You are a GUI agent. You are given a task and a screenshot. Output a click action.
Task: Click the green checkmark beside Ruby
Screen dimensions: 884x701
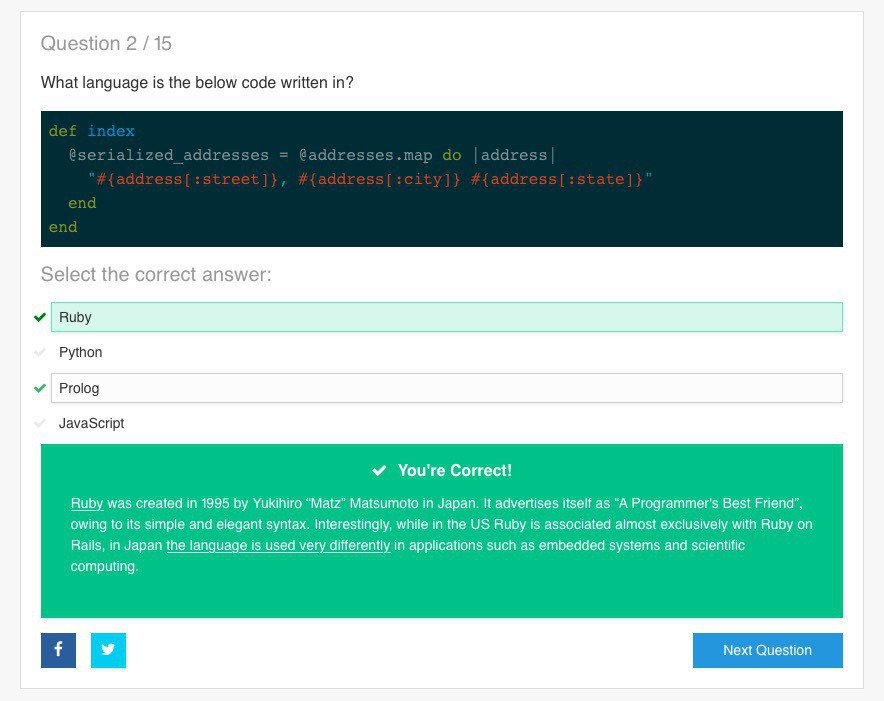(40, 317)
